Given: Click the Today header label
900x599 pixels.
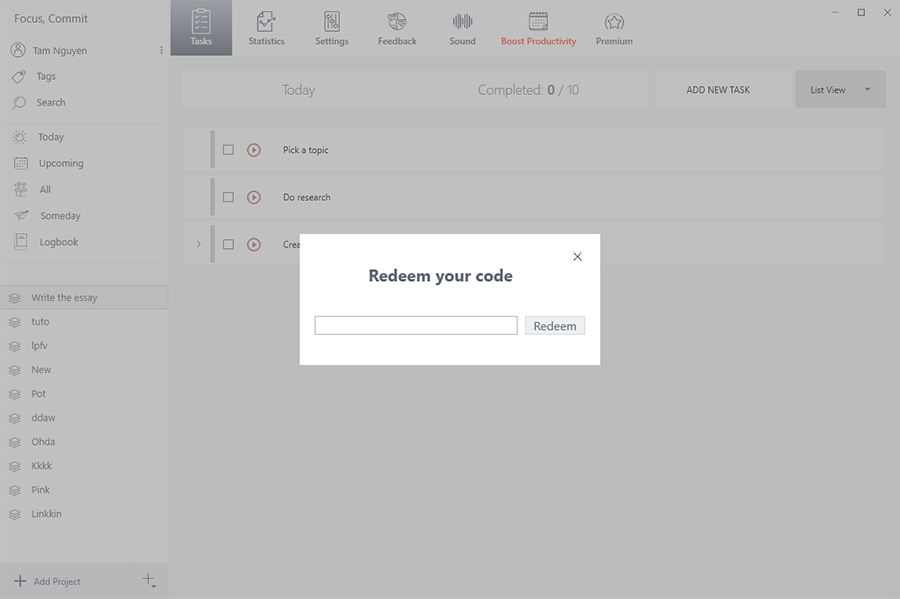Looking at the screenshot, I should [298, 90].
